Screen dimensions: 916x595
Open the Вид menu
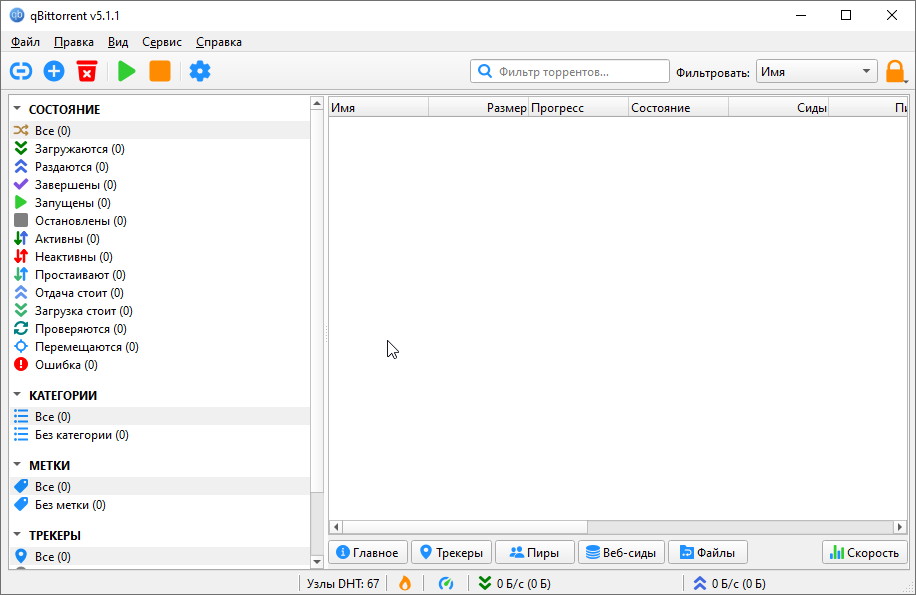(118, 42)
